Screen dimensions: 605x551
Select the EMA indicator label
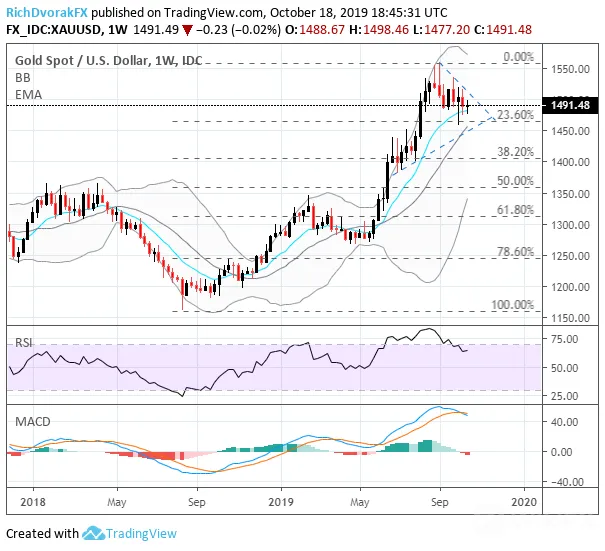(x=29, y=95)
